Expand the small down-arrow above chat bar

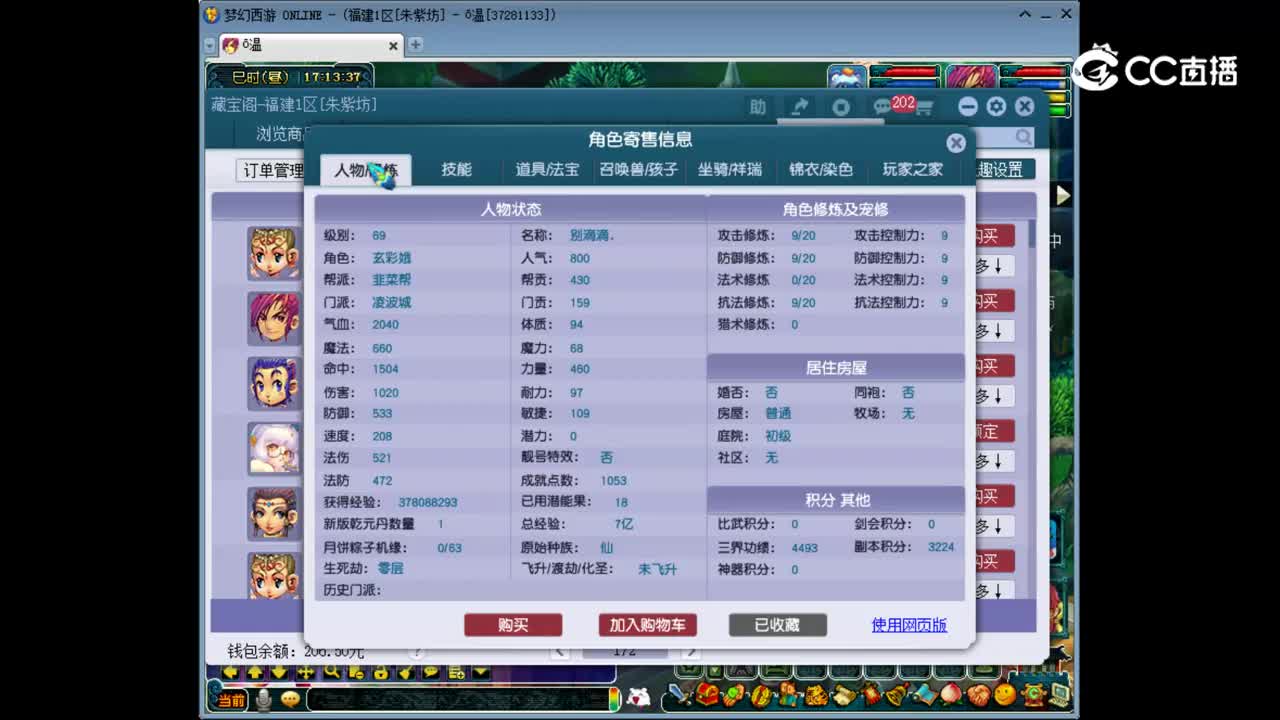pyautogui.click(x=481, y=673)
